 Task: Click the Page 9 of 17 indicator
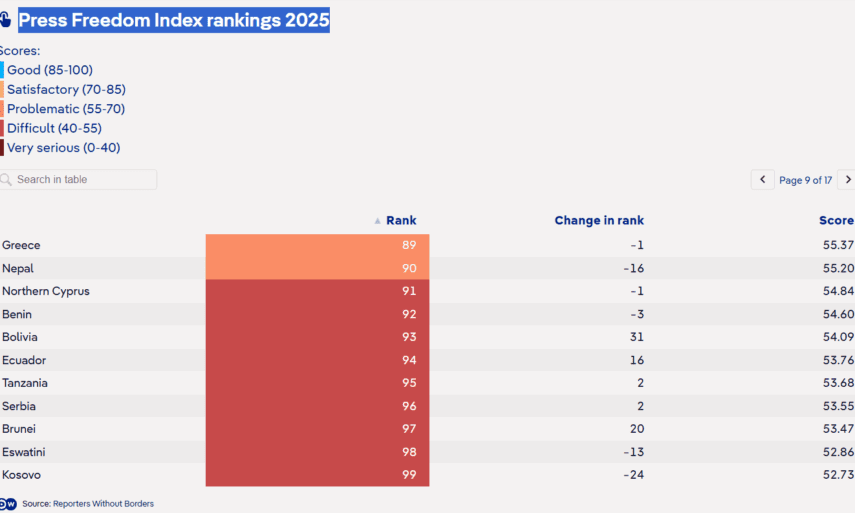(805, 180)
